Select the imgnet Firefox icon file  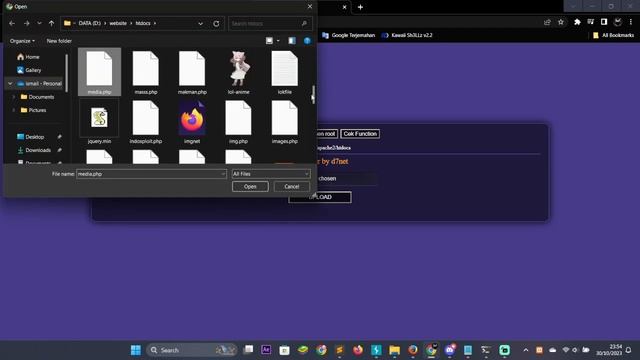click(192, 122)
